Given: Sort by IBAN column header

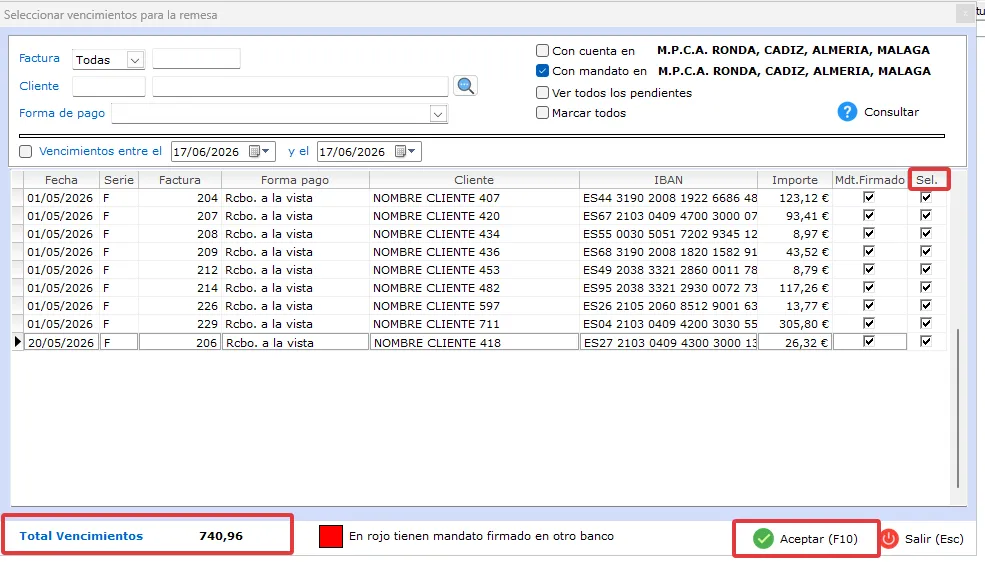Looking at the screenshot, I should 668,180.
